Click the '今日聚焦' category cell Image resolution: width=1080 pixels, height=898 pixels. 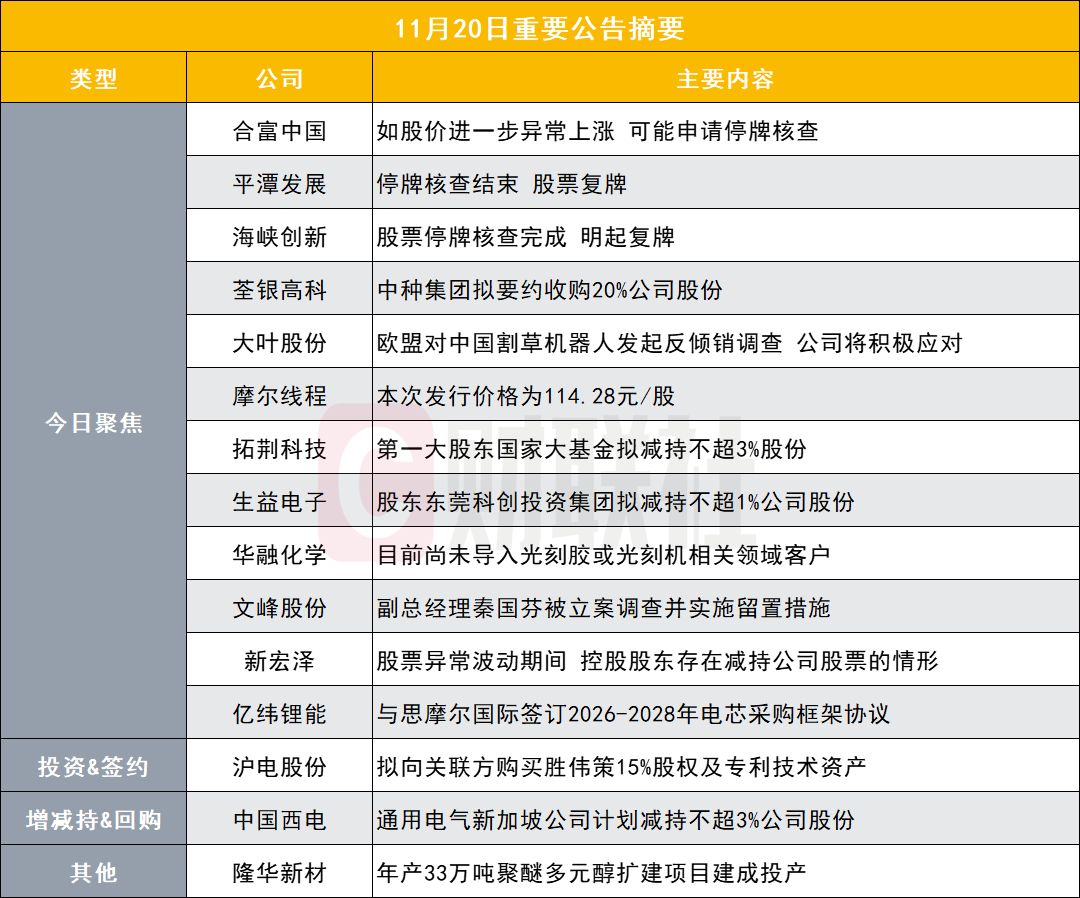point(94,422)
